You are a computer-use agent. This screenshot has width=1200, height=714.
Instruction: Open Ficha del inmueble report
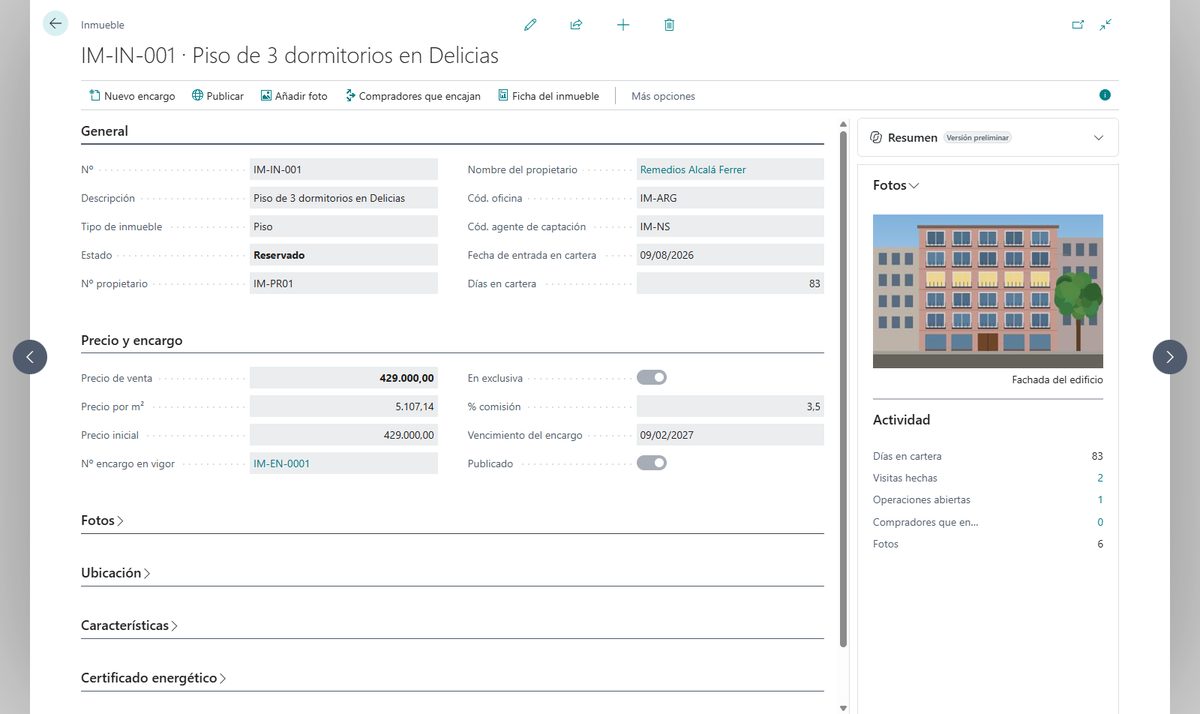[548, 96]
